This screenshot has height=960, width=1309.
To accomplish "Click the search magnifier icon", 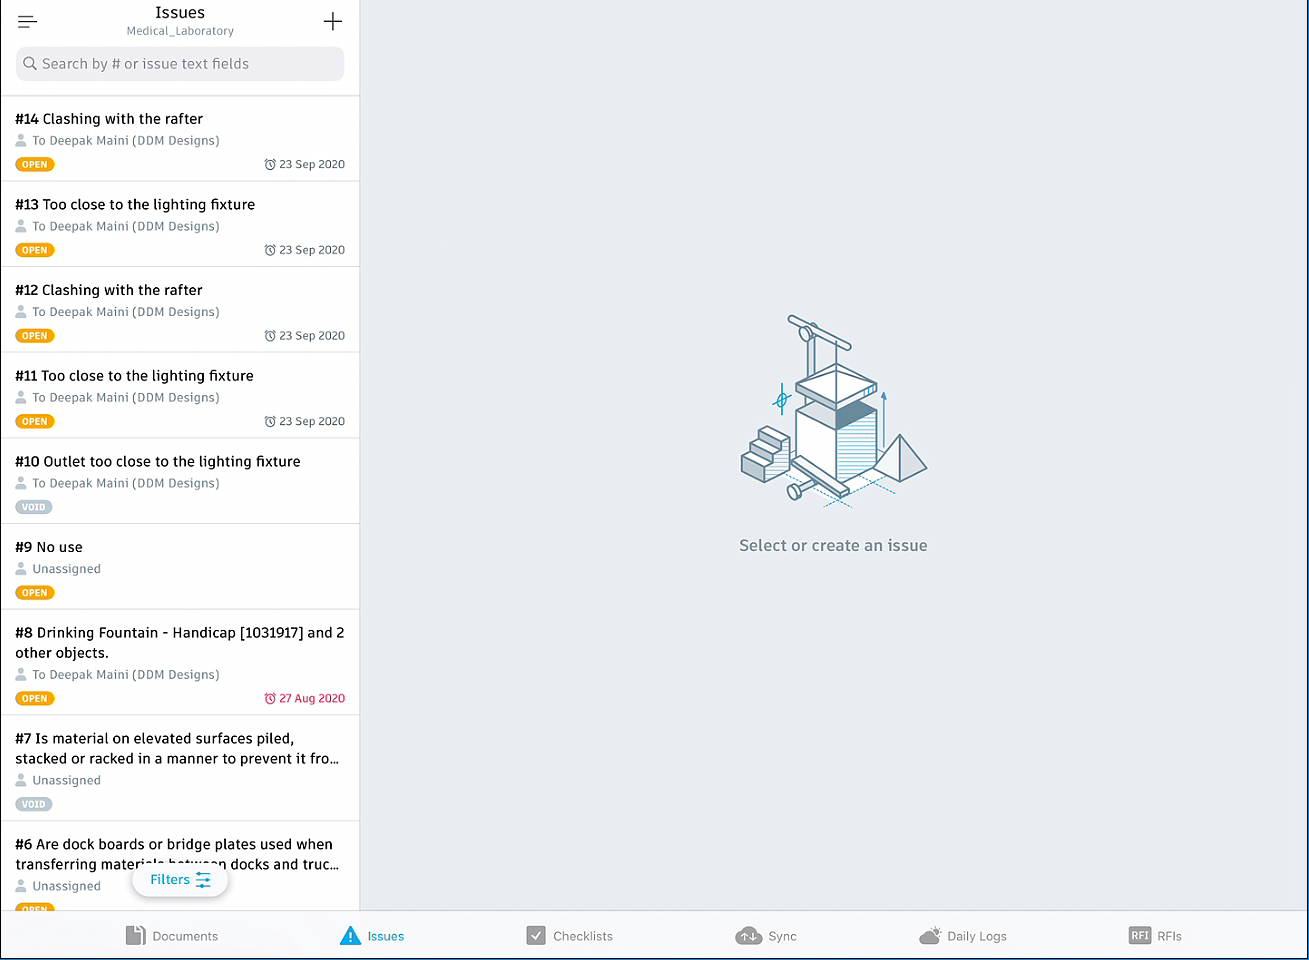I will [30, 63].
